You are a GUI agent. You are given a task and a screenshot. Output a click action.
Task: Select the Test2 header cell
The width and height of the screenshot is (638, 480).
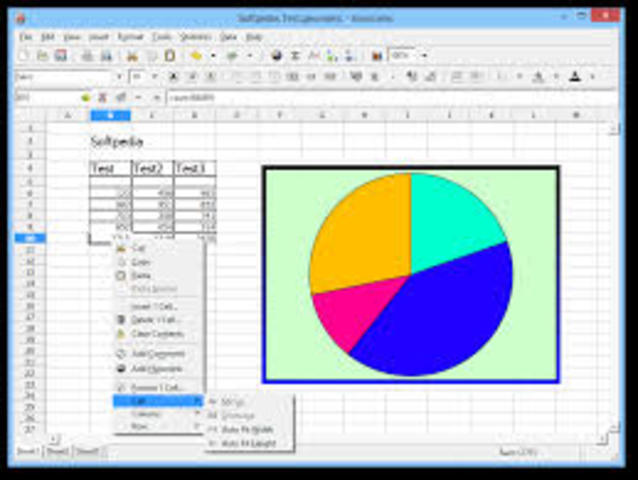click(x=153, y=168)
